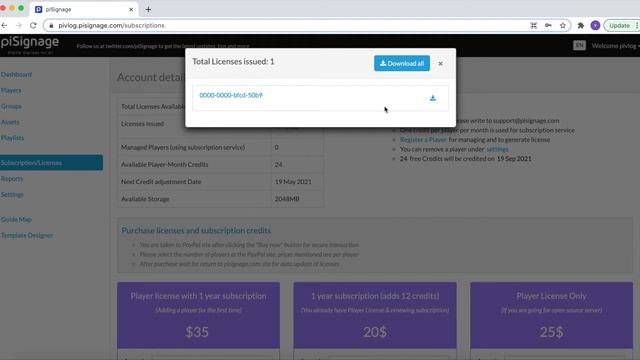Screen dimensions: 640x360
Task: Open the Welcome pivlog user menu
Action: coord(616,46)
